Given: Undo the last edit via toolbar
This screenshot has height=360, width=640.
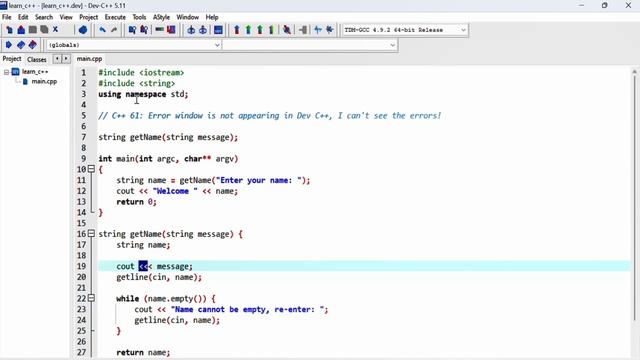Looking at the screenshot, I should pos(102,30).
